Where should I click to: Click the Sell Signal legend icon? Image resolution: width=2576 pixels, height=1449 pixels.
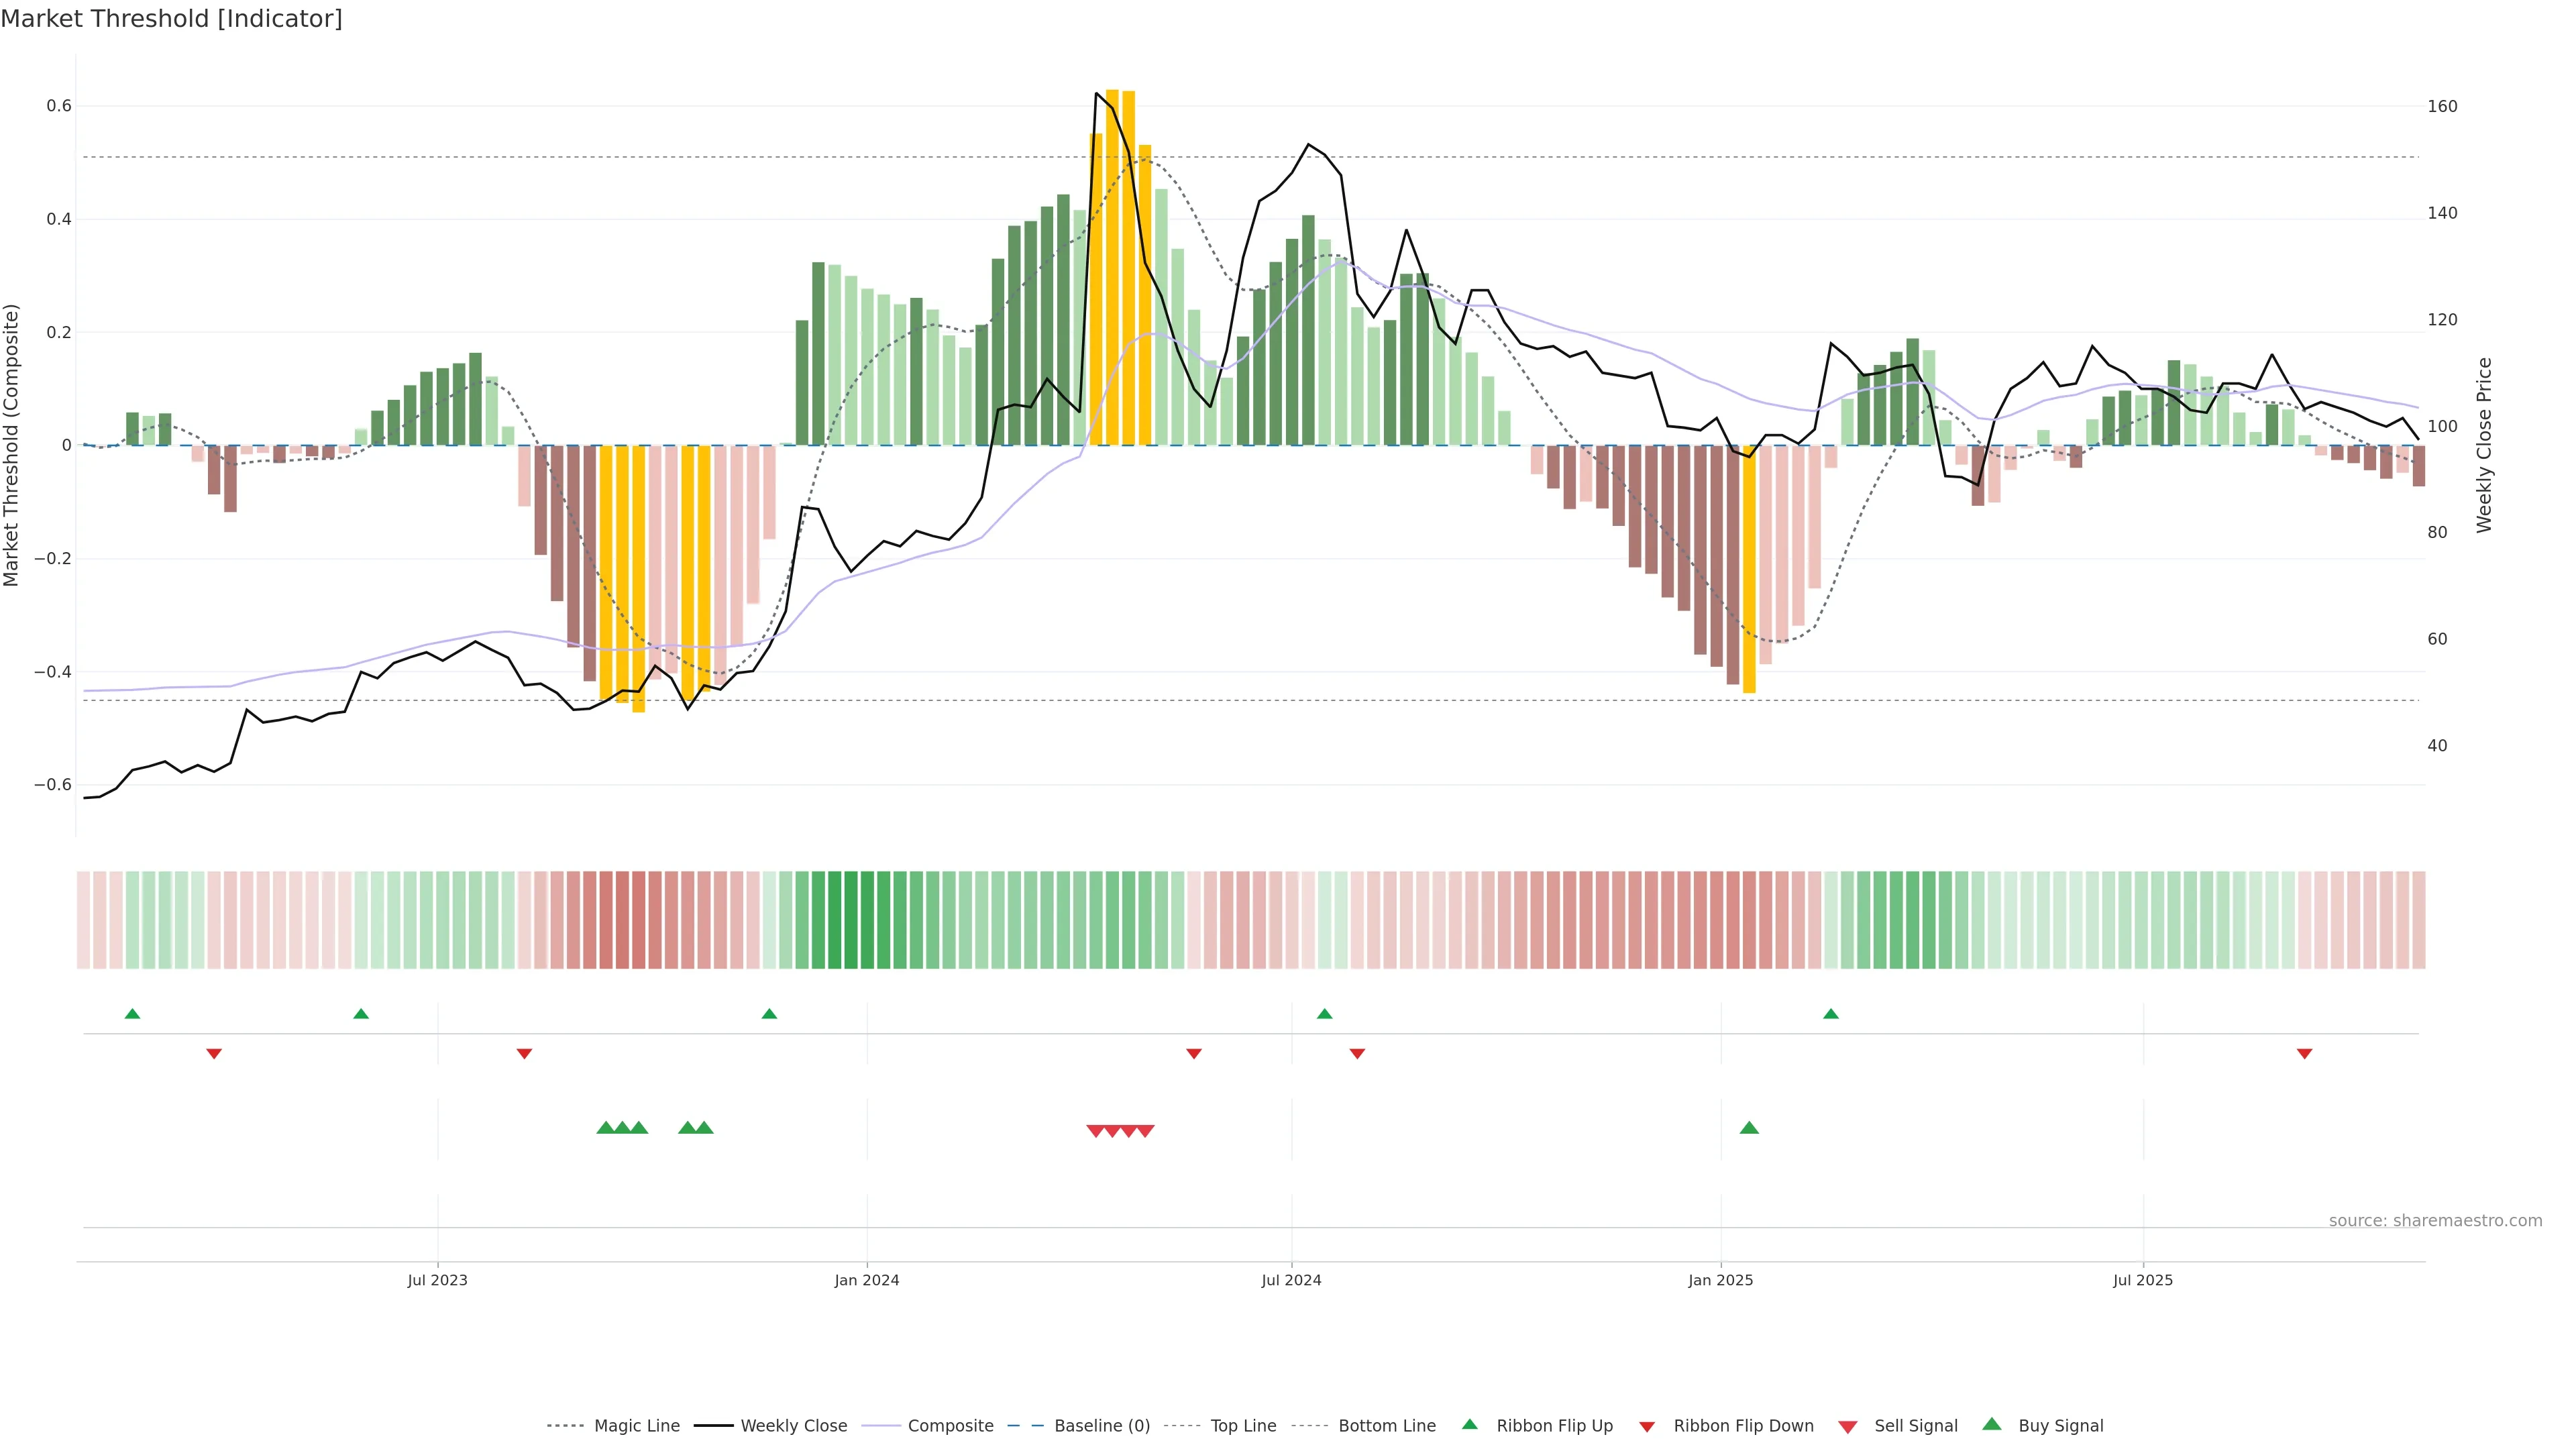click(1848, 1427)
